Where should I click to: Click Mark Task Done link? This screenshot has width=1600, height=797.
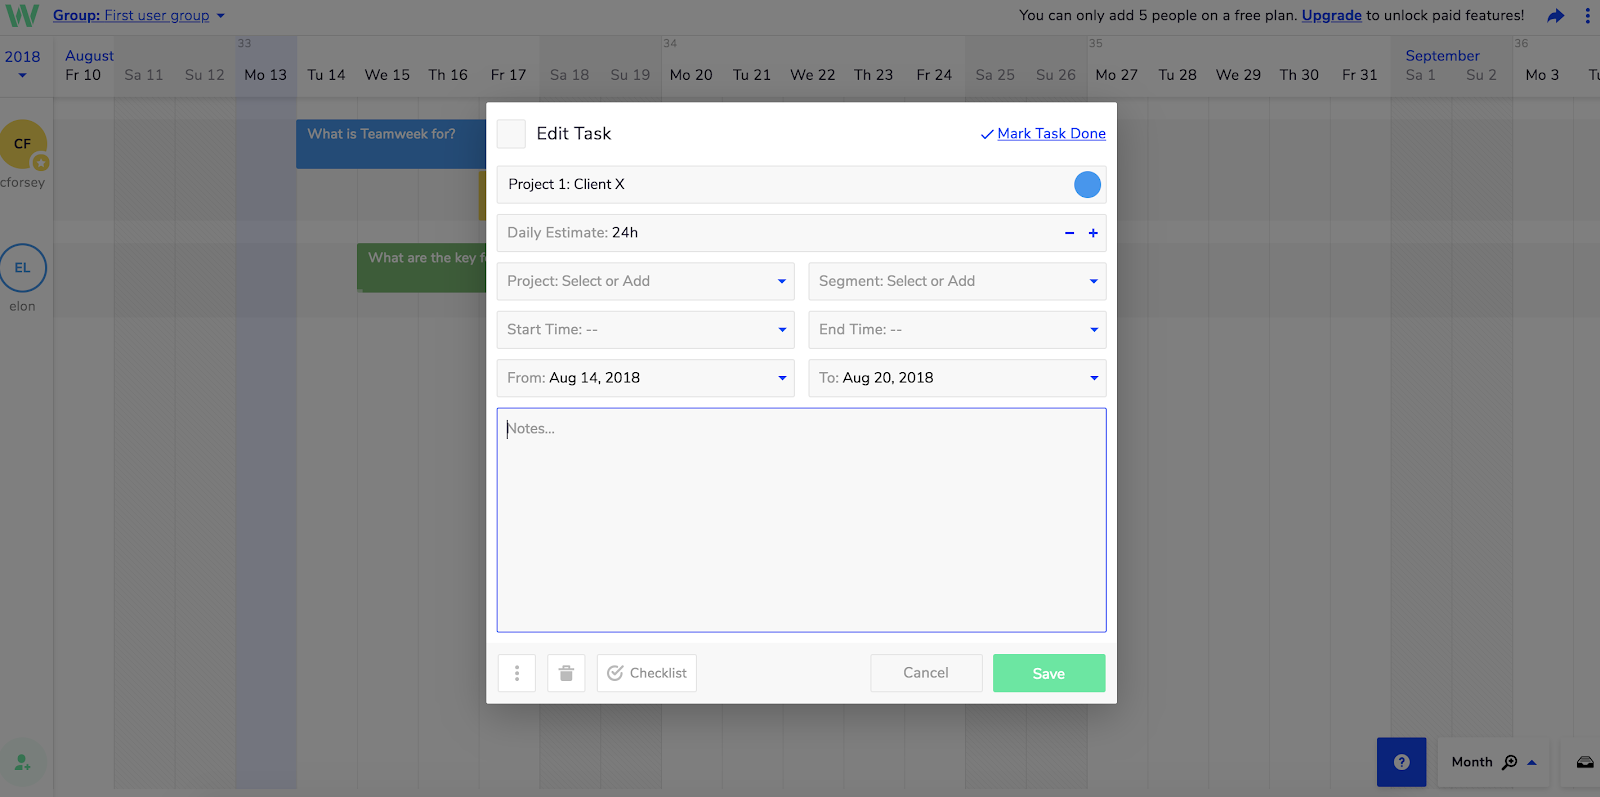[1051, 133]
